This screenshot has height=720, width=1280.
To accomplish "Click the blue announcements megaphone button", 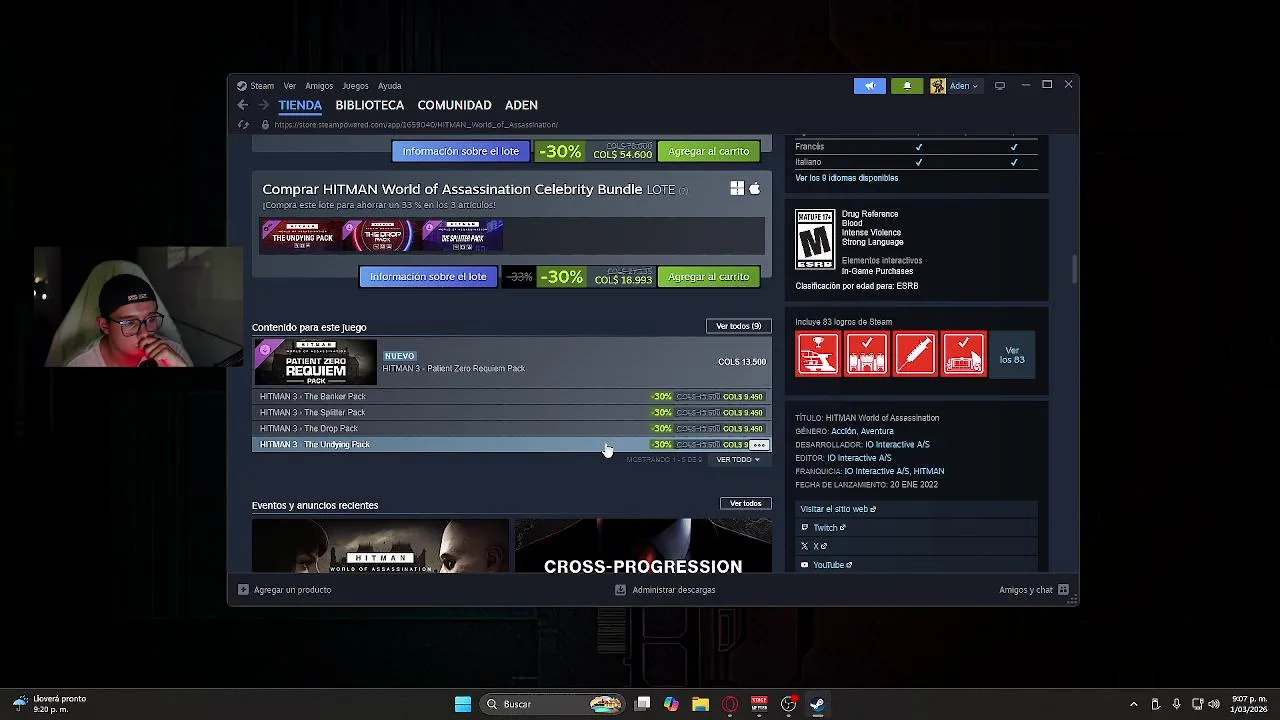I will pos(870,86).
